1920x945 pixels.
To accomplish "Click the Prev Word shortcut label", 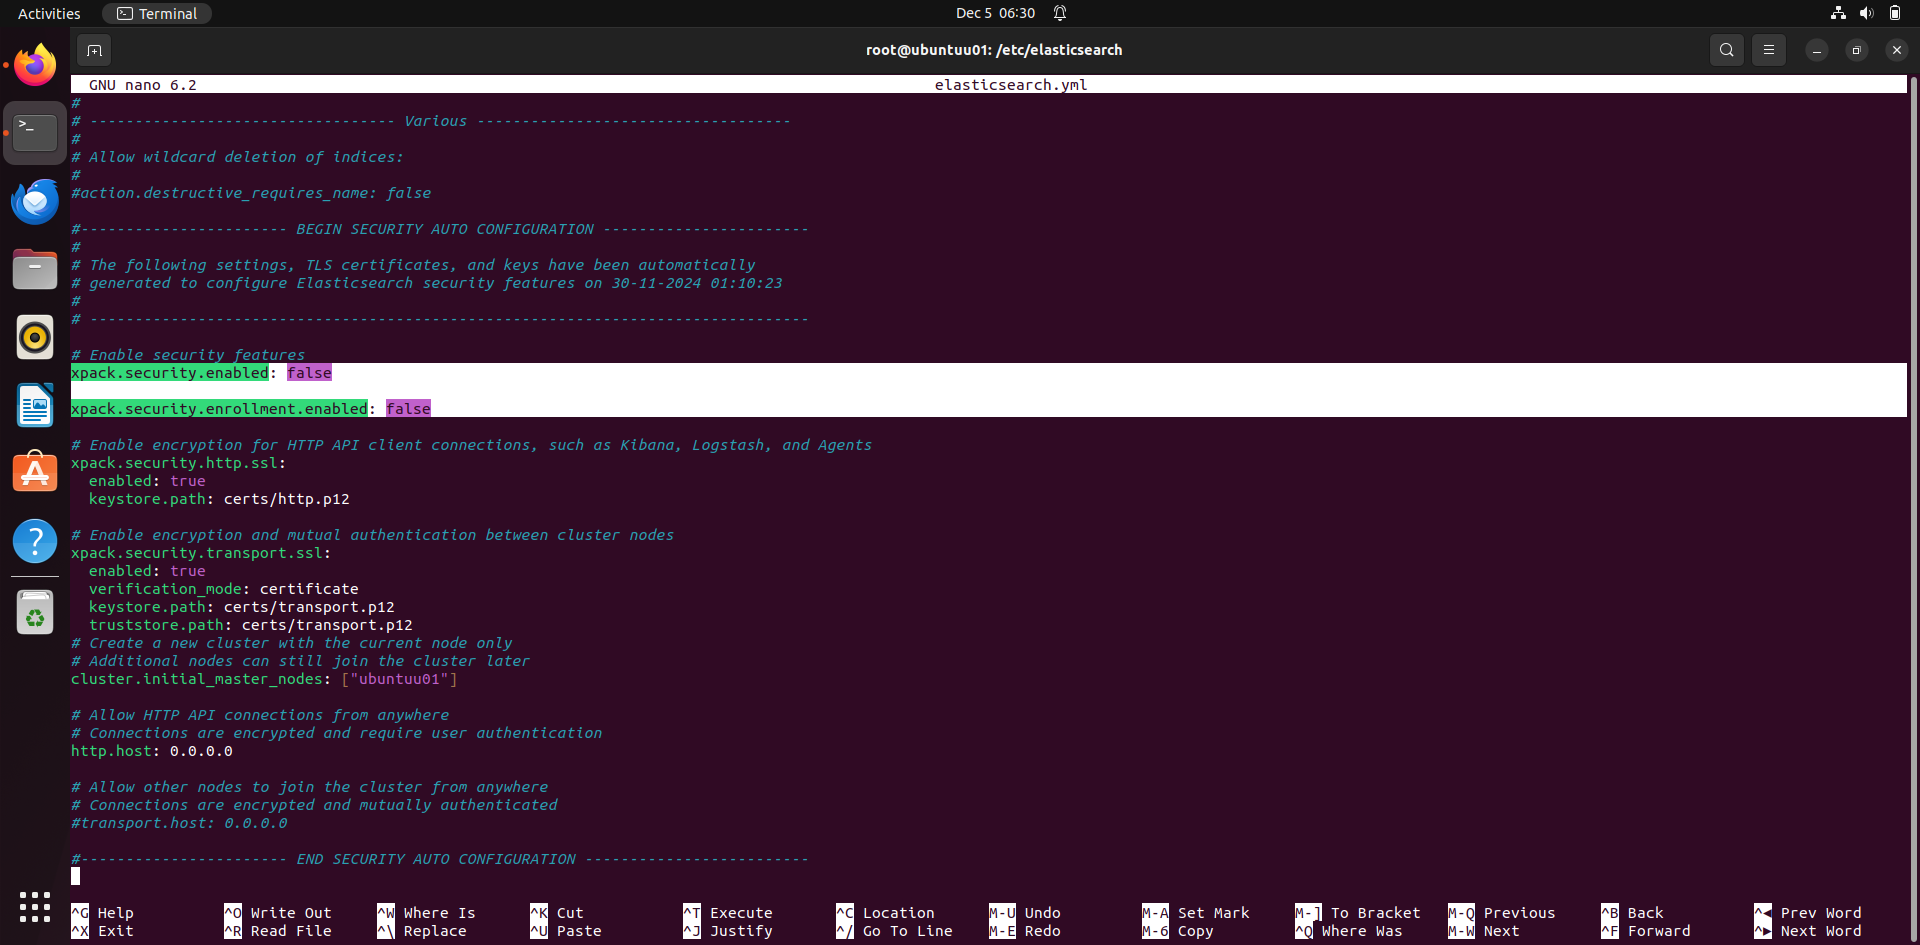I will 1821,913.
